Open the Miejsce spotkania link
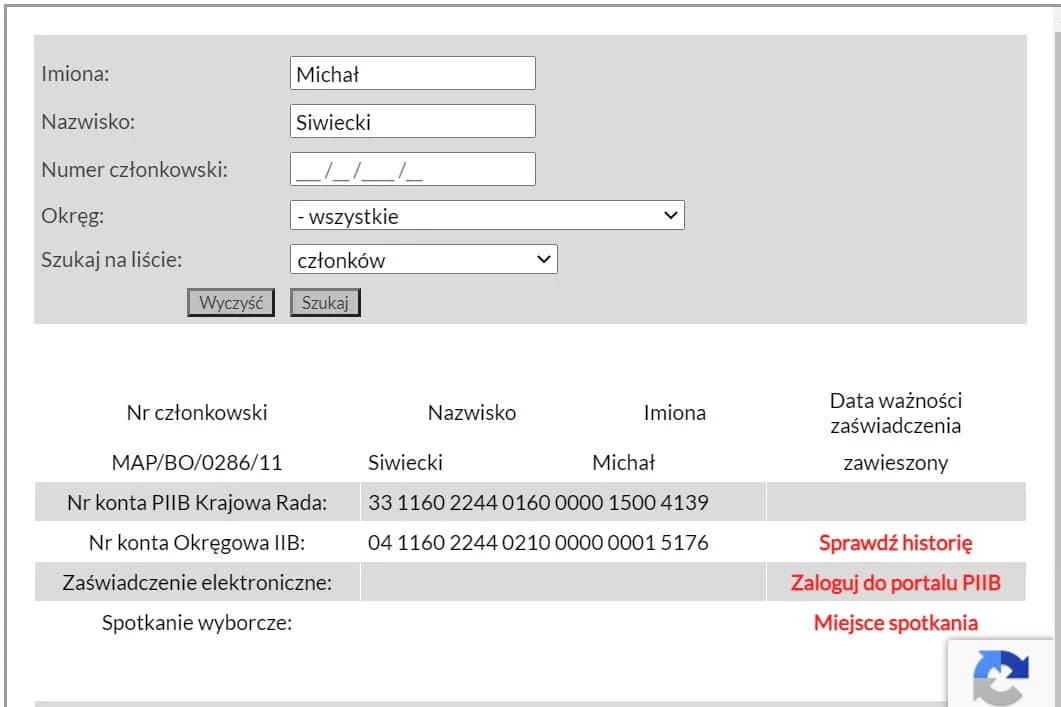Image resolution: width=1061 pixels, height=707 pixels. [895, 623]
